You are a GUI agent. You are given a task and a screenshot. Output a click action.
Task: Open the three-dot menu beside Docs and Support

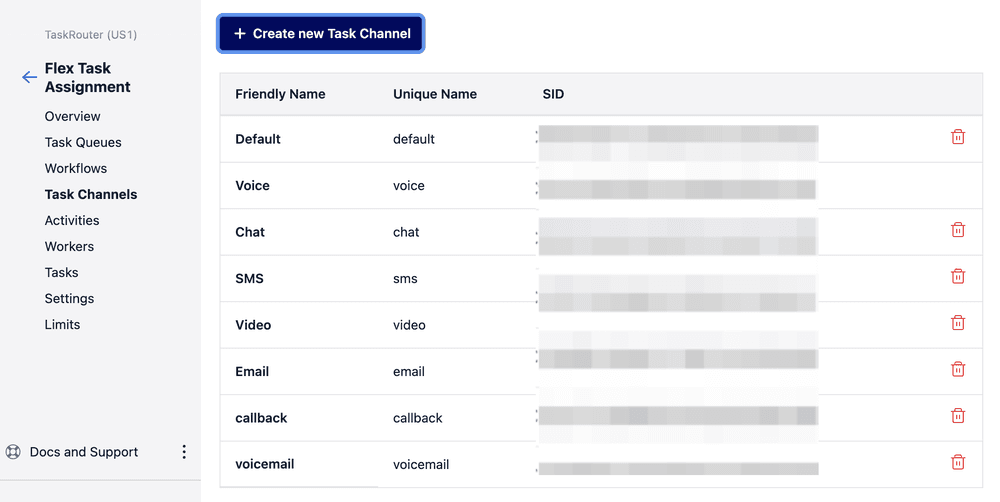pos(184,452)
